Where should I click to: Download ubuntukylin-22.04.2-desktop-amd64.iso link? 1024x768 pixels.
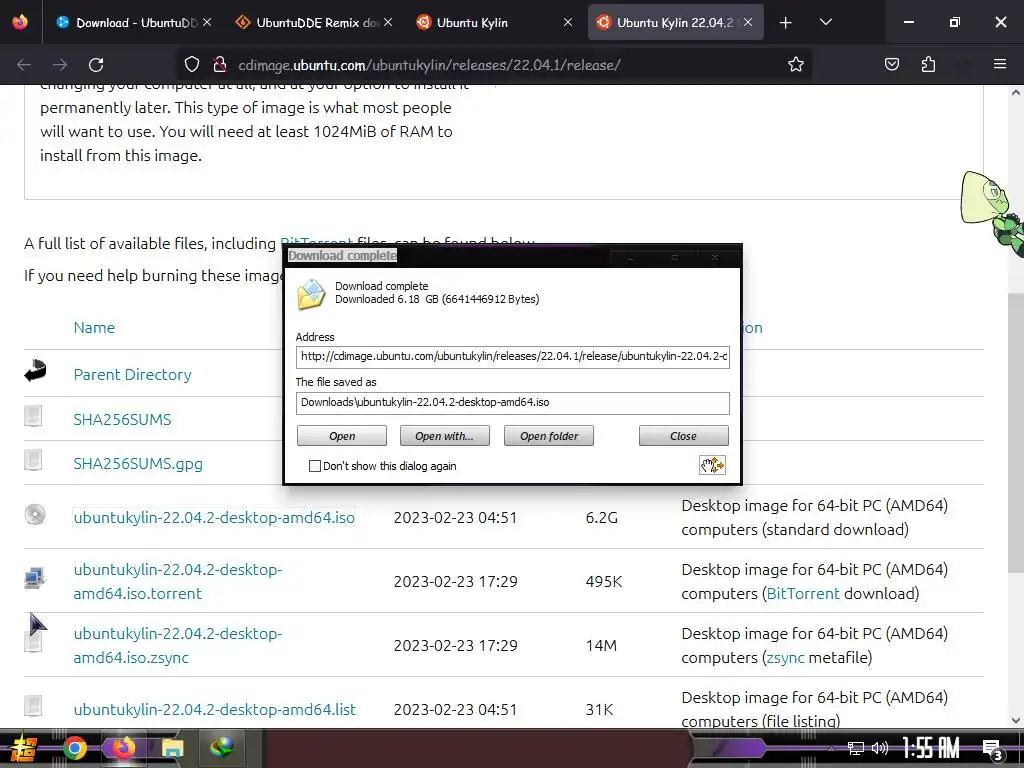[x=214, y=517]
